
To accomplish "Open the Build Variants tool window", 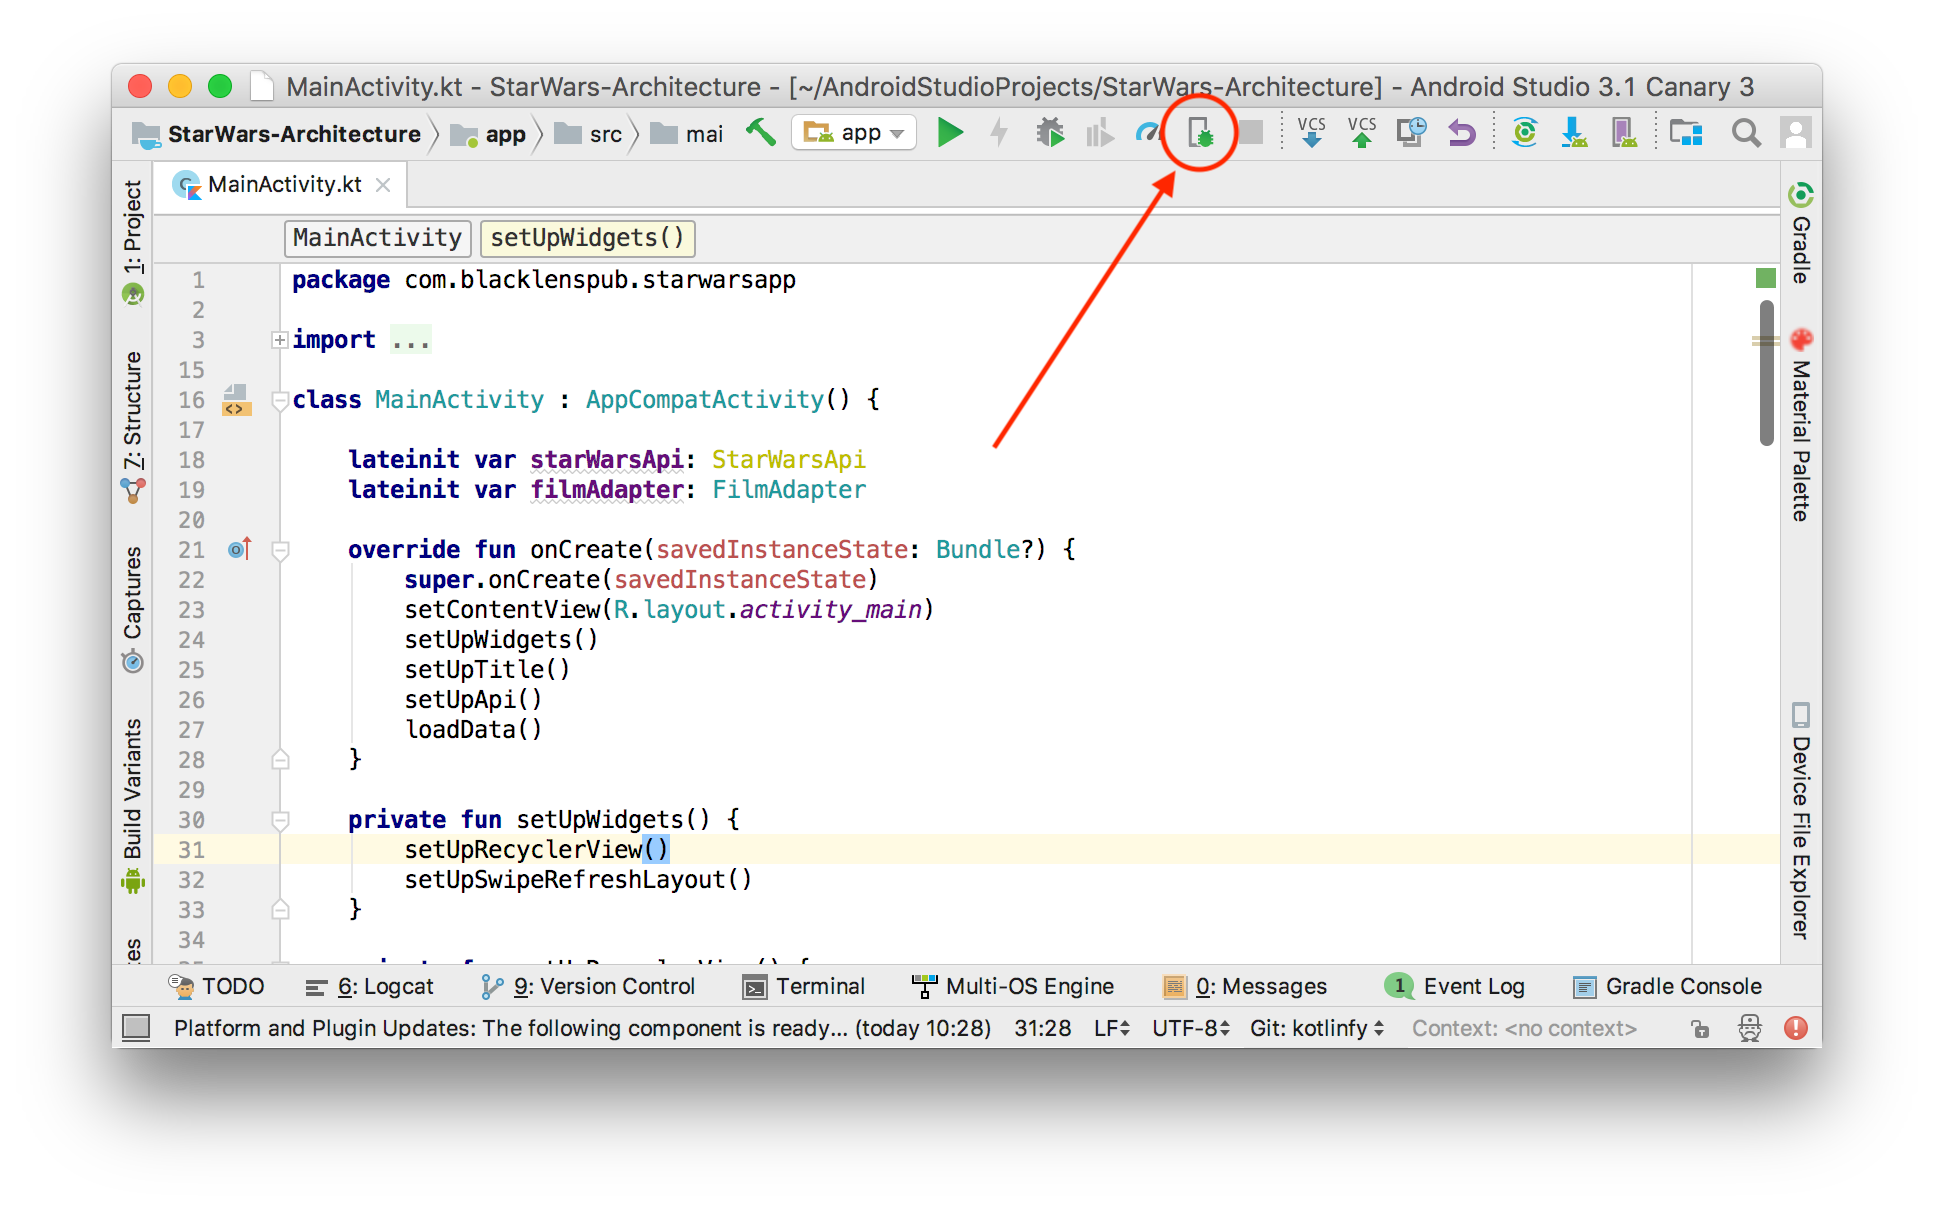I will [x=133, y=805].
